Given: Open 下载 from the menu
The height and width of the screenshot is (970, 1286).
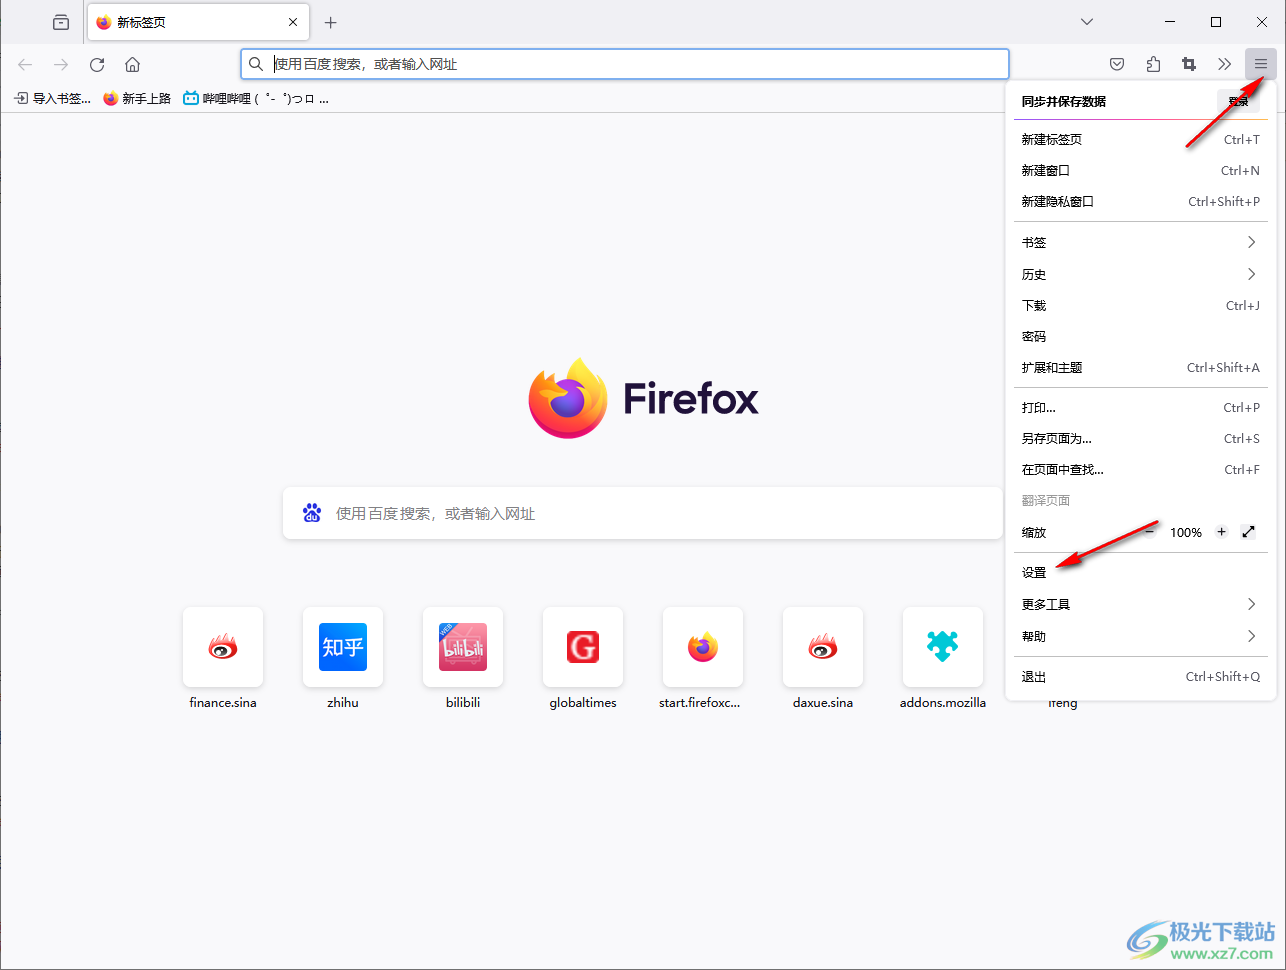Looking at the screenshot, I should tap(1140, 305).
